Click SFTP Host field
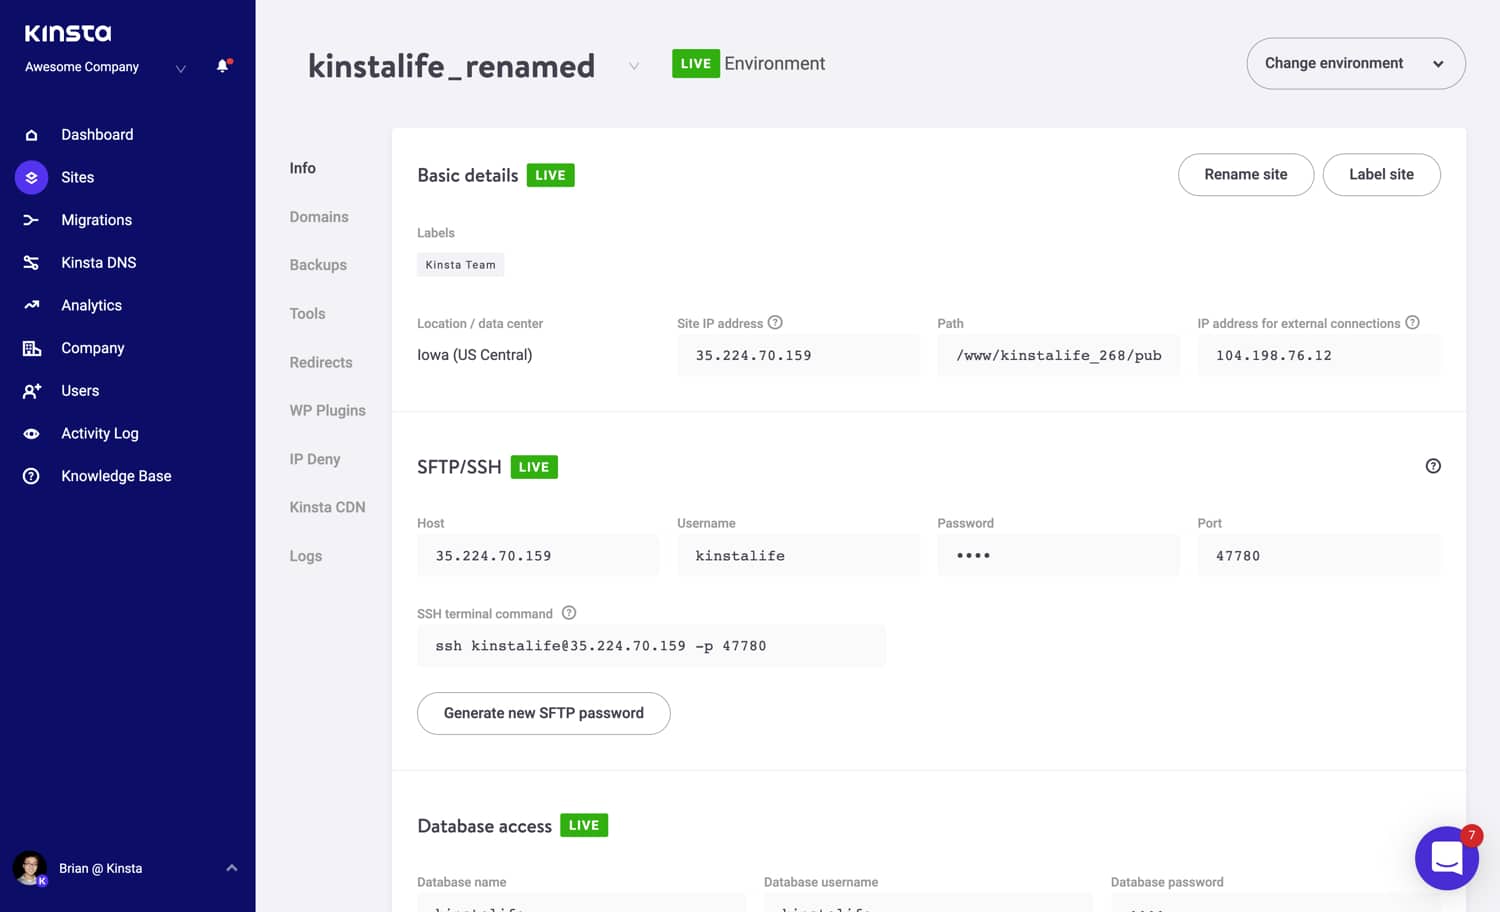Image resolution: width=1500 pixels, height=912 pixels. coord(538,555)
